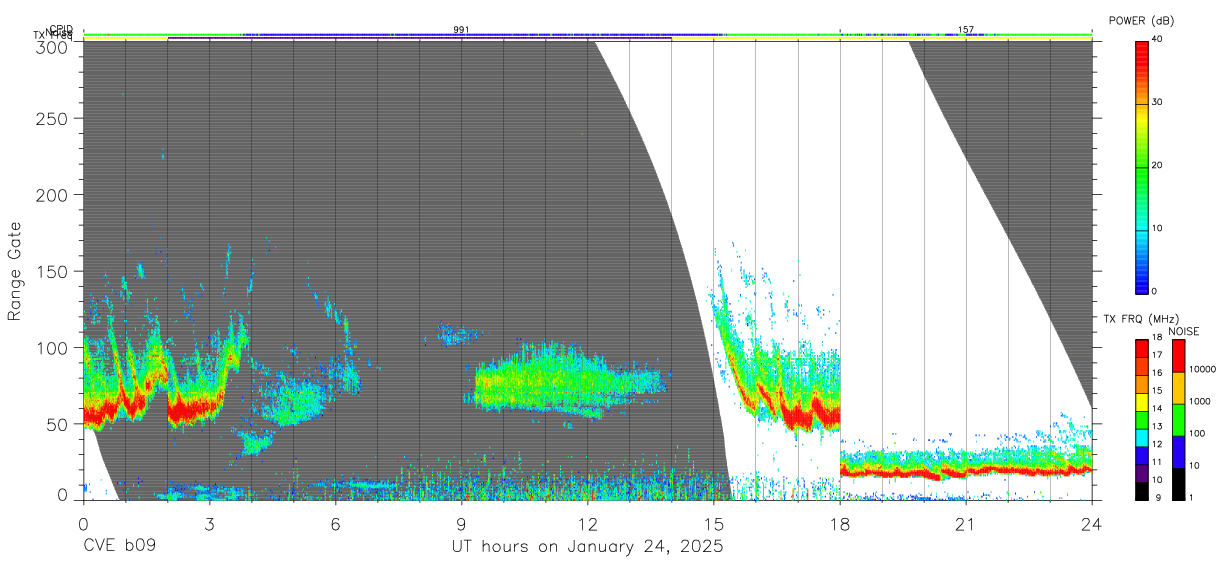Image resolution: width=1228 pixels, height=567 pixels.
Task: Click the CPID value 991 above the plot
Action: point(461,30)
